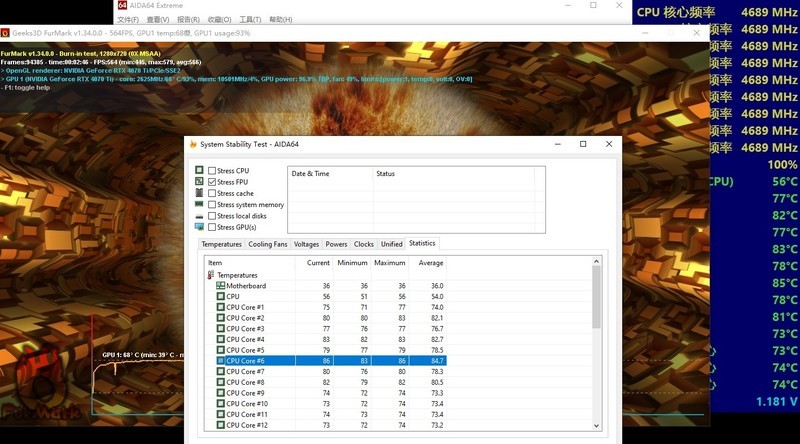The image size is (800, 444).
Task: Click the CPU Core #1 chip icon
Action: [221, 307]
